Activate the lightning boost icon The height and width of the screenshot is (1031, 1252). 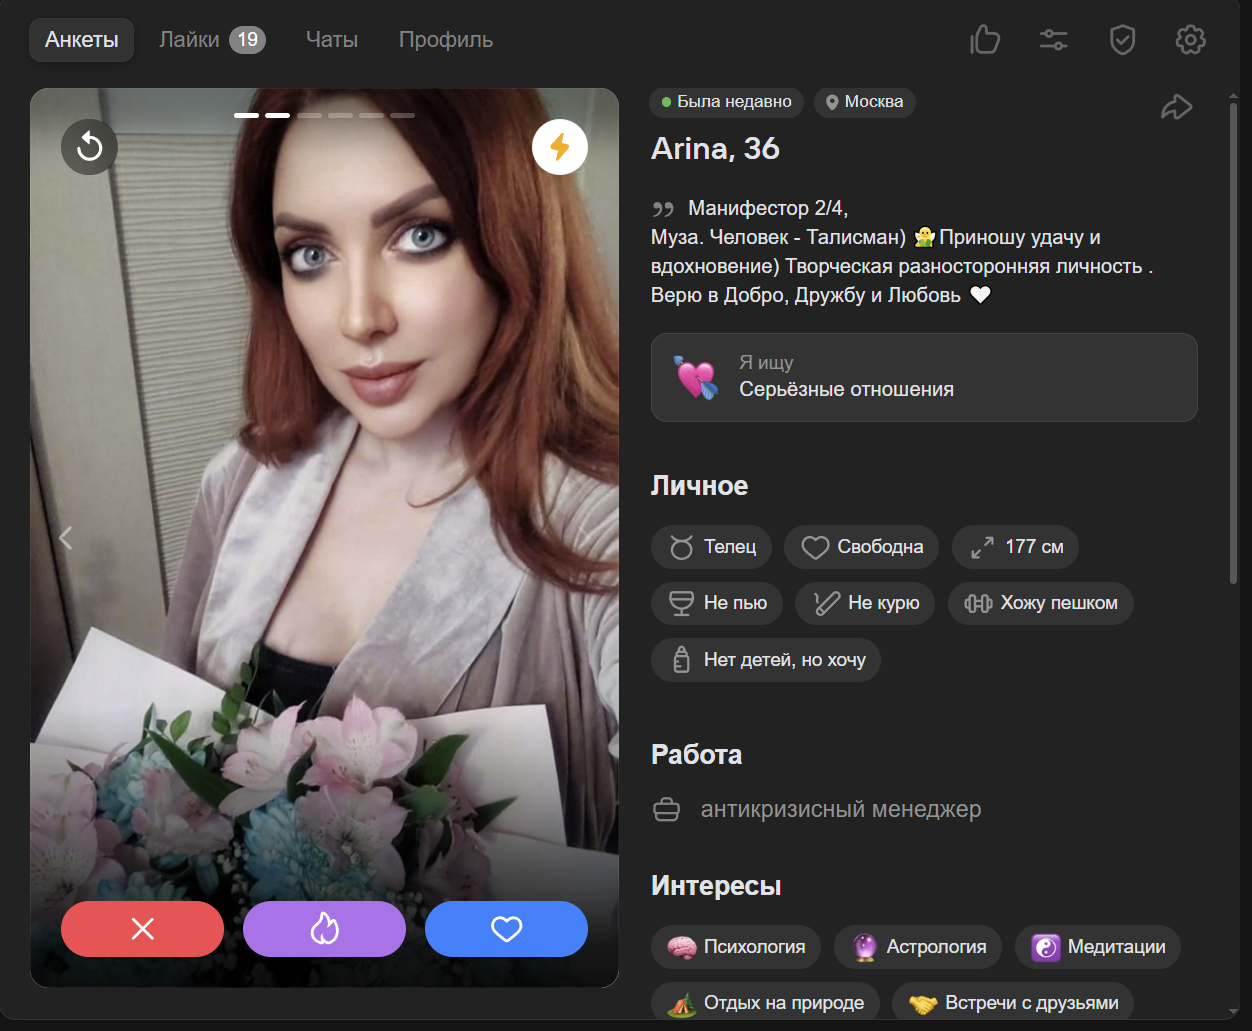[560, 147]
